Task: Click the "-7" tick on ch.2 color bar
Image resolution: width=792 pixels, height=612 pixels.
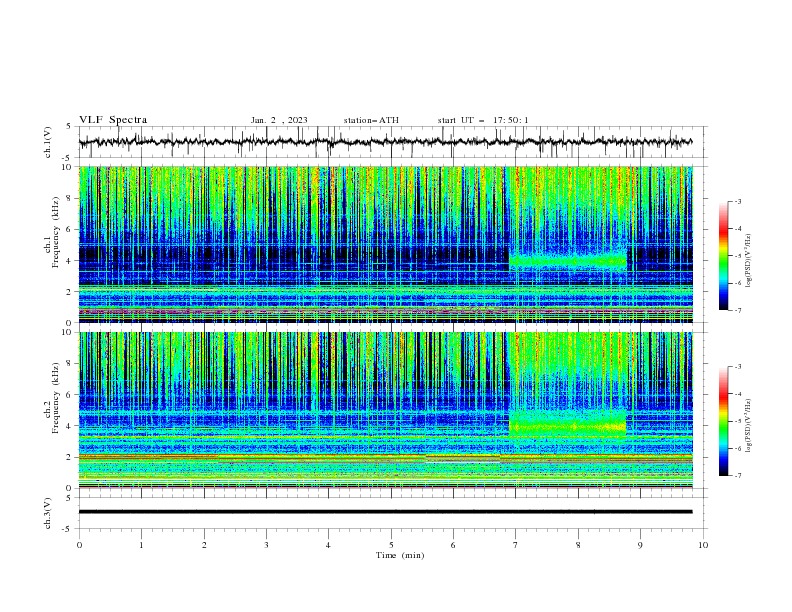Action: point(737,475)
